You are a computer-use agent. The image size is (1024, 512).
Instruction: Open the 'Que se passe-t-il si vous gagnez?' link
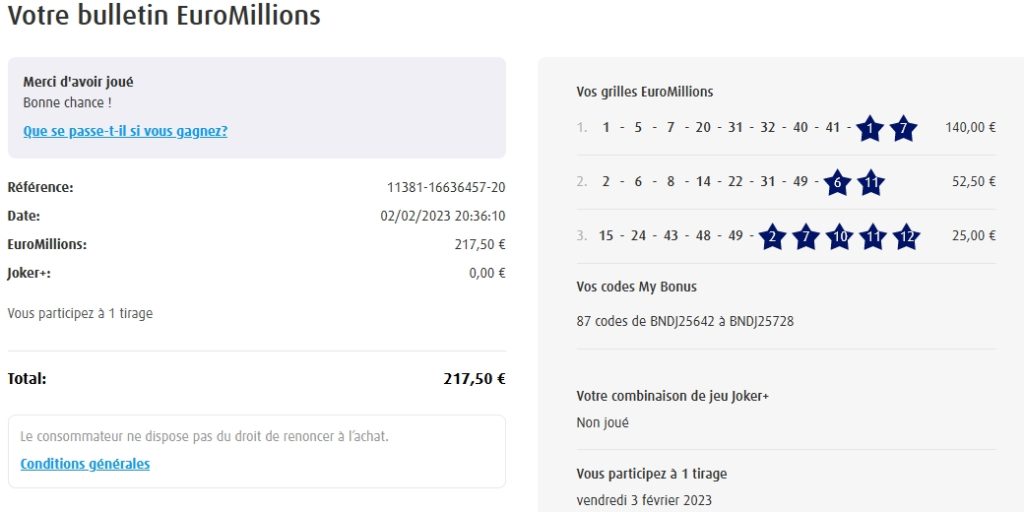[x=125, y=131]
